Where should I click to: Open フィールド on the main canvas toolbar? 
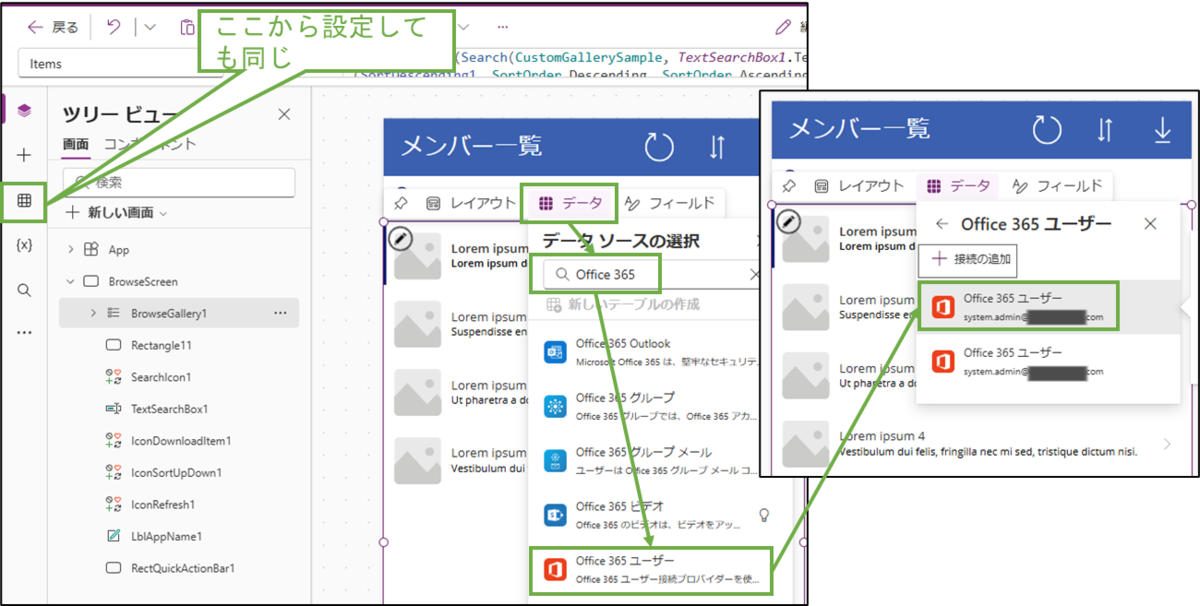(x=670, y=203)
